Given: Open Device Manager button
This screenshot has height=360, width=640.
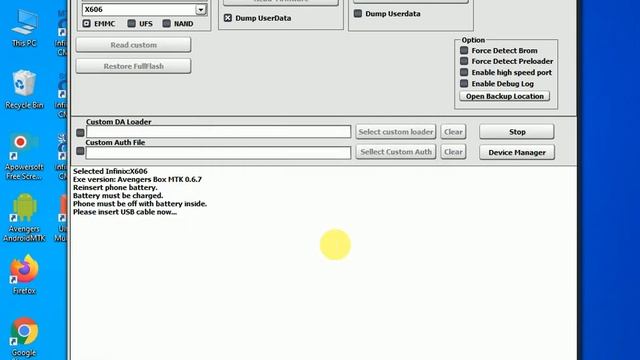Looking at the screenshot, I should point(517,152).
